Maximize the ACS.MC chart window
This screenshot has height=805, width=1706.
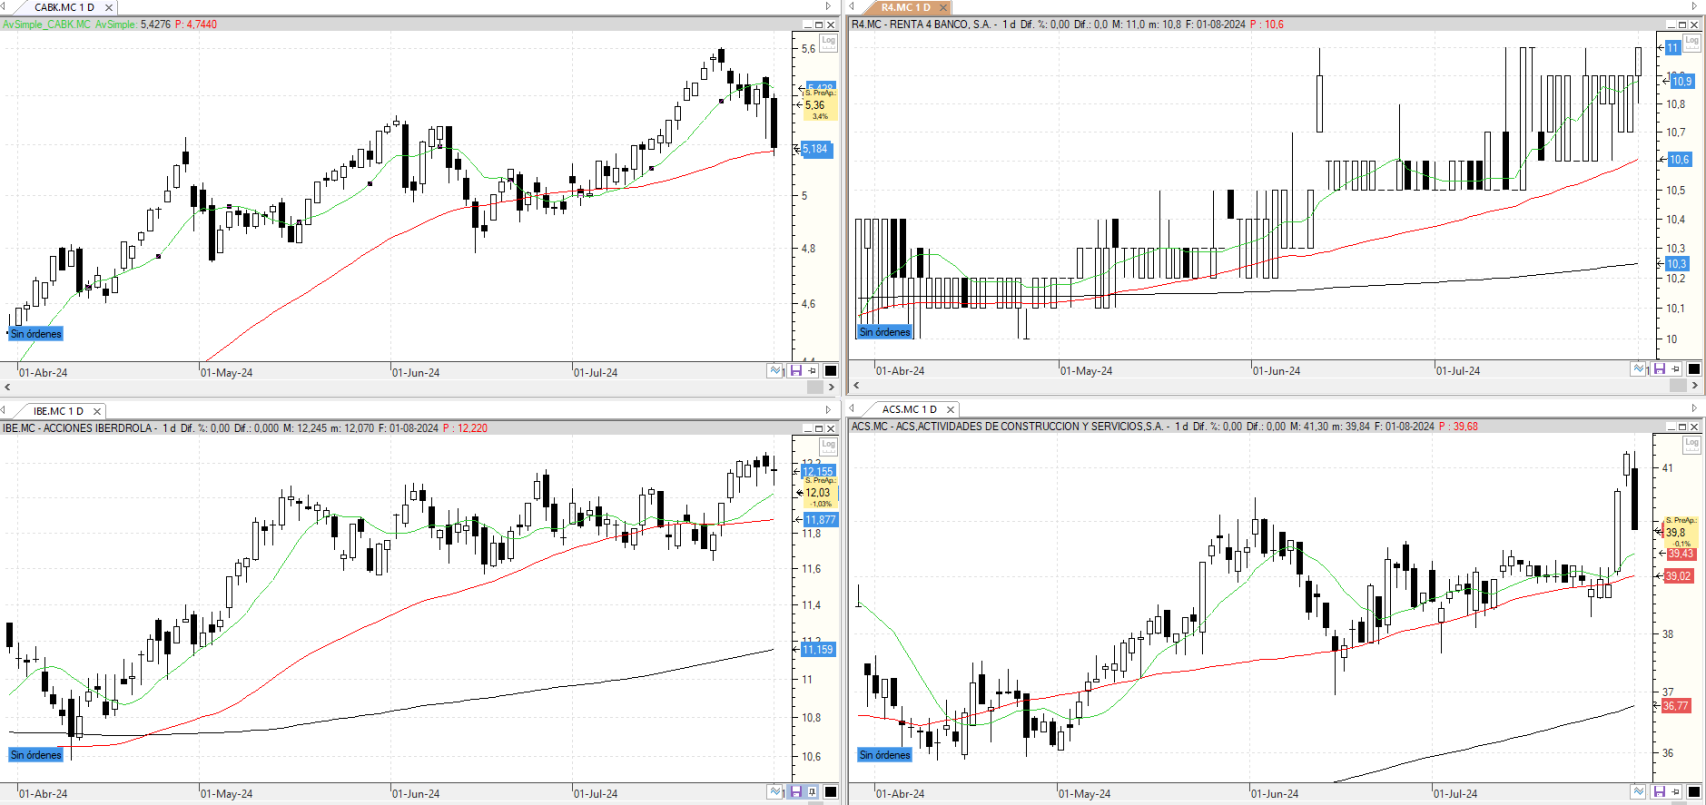(x=1682, y=427)
